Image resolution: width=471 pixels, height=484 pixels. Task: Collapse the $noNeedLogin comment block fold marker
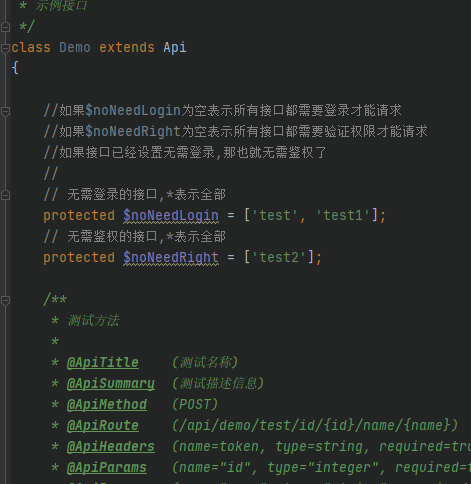click(5, 111)
